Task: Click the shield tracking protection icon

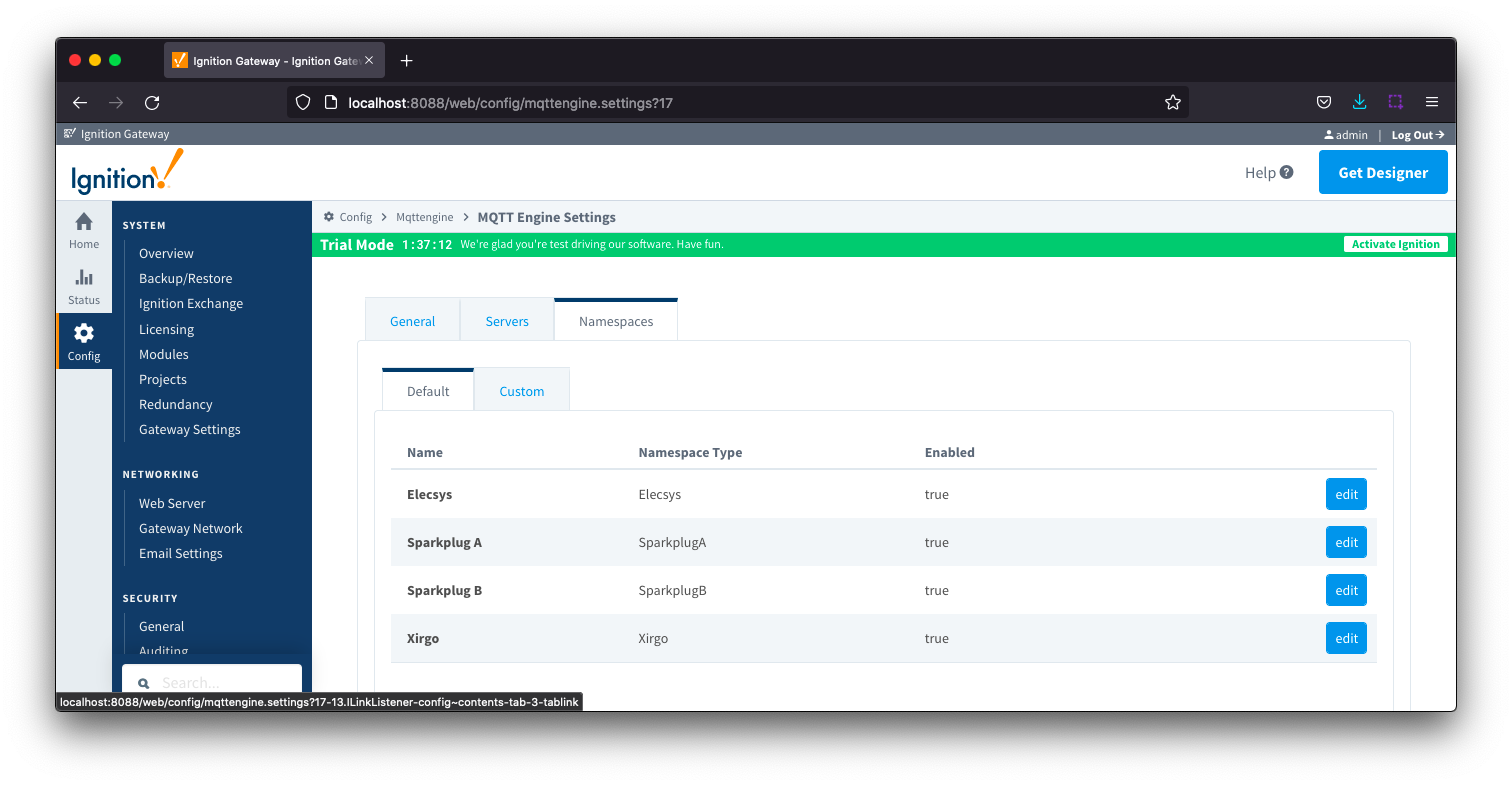Action: click(303, 102)
